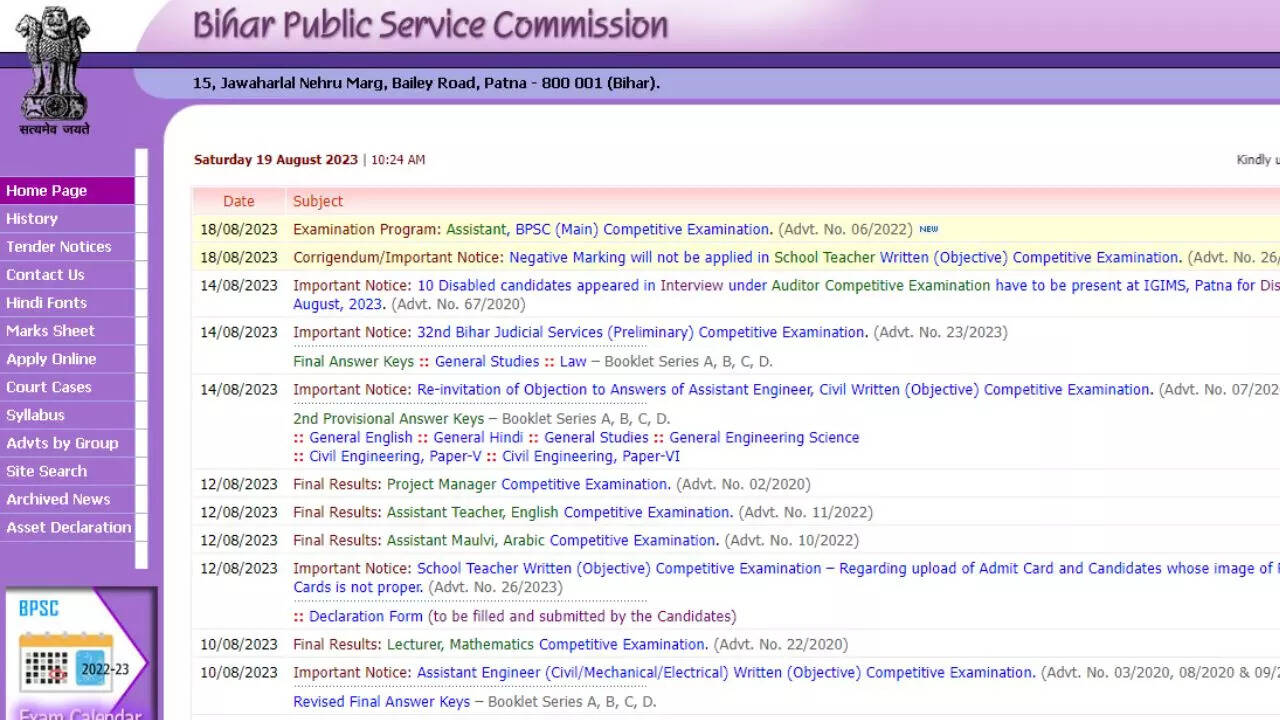
Task: Open Civil Engineering, Paper-VI answer key
Action: point(590,456)
